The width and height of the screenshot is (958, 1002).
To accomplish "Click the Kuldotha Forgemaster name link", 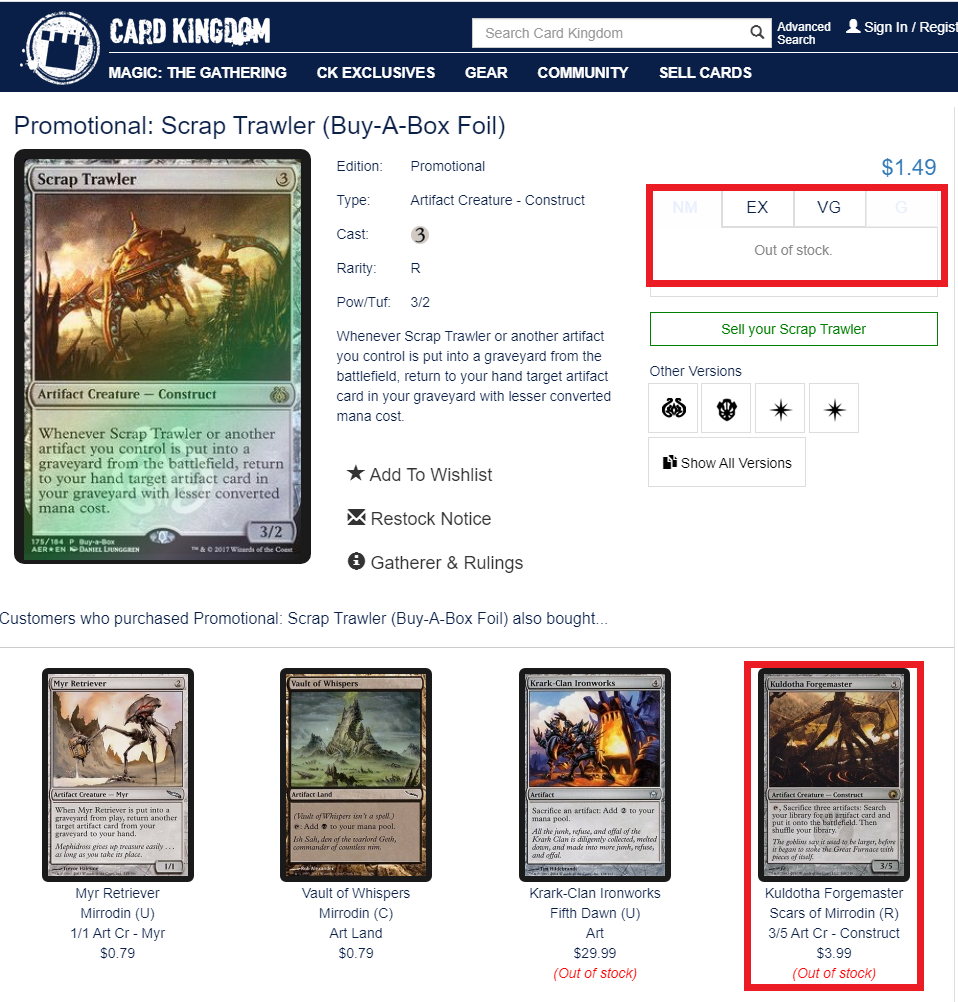I will pyautogui.click(x=834, y=893).
